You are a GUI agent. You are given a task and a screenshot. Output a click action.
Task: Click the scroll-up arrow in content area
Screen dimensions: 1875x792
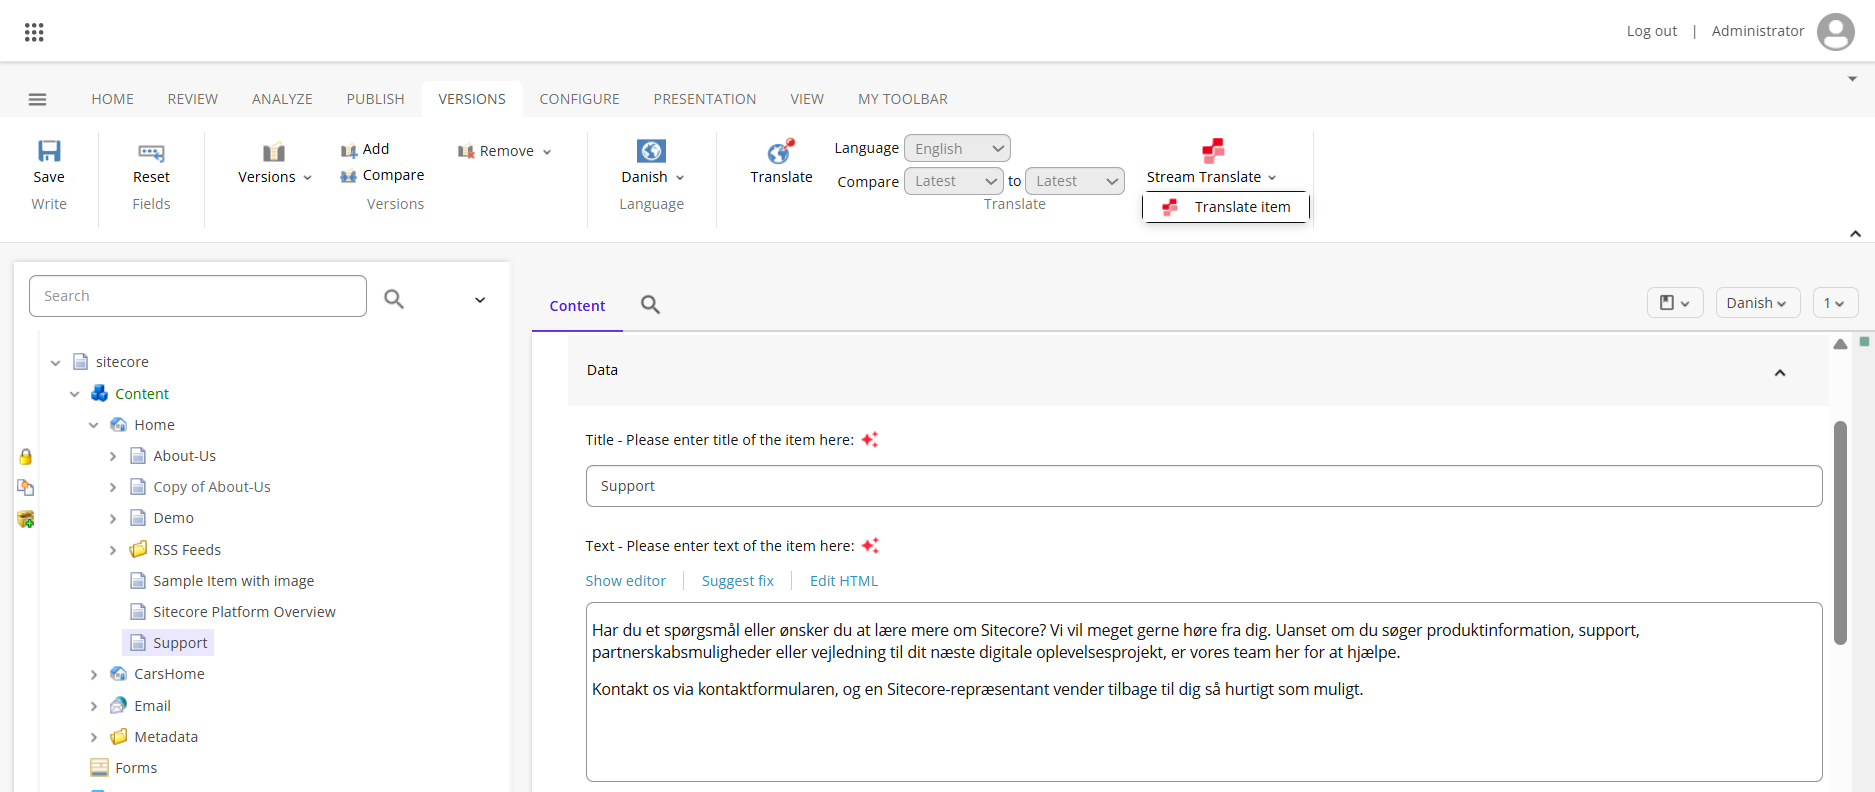pyautogui.click(x=1840, y=344)
